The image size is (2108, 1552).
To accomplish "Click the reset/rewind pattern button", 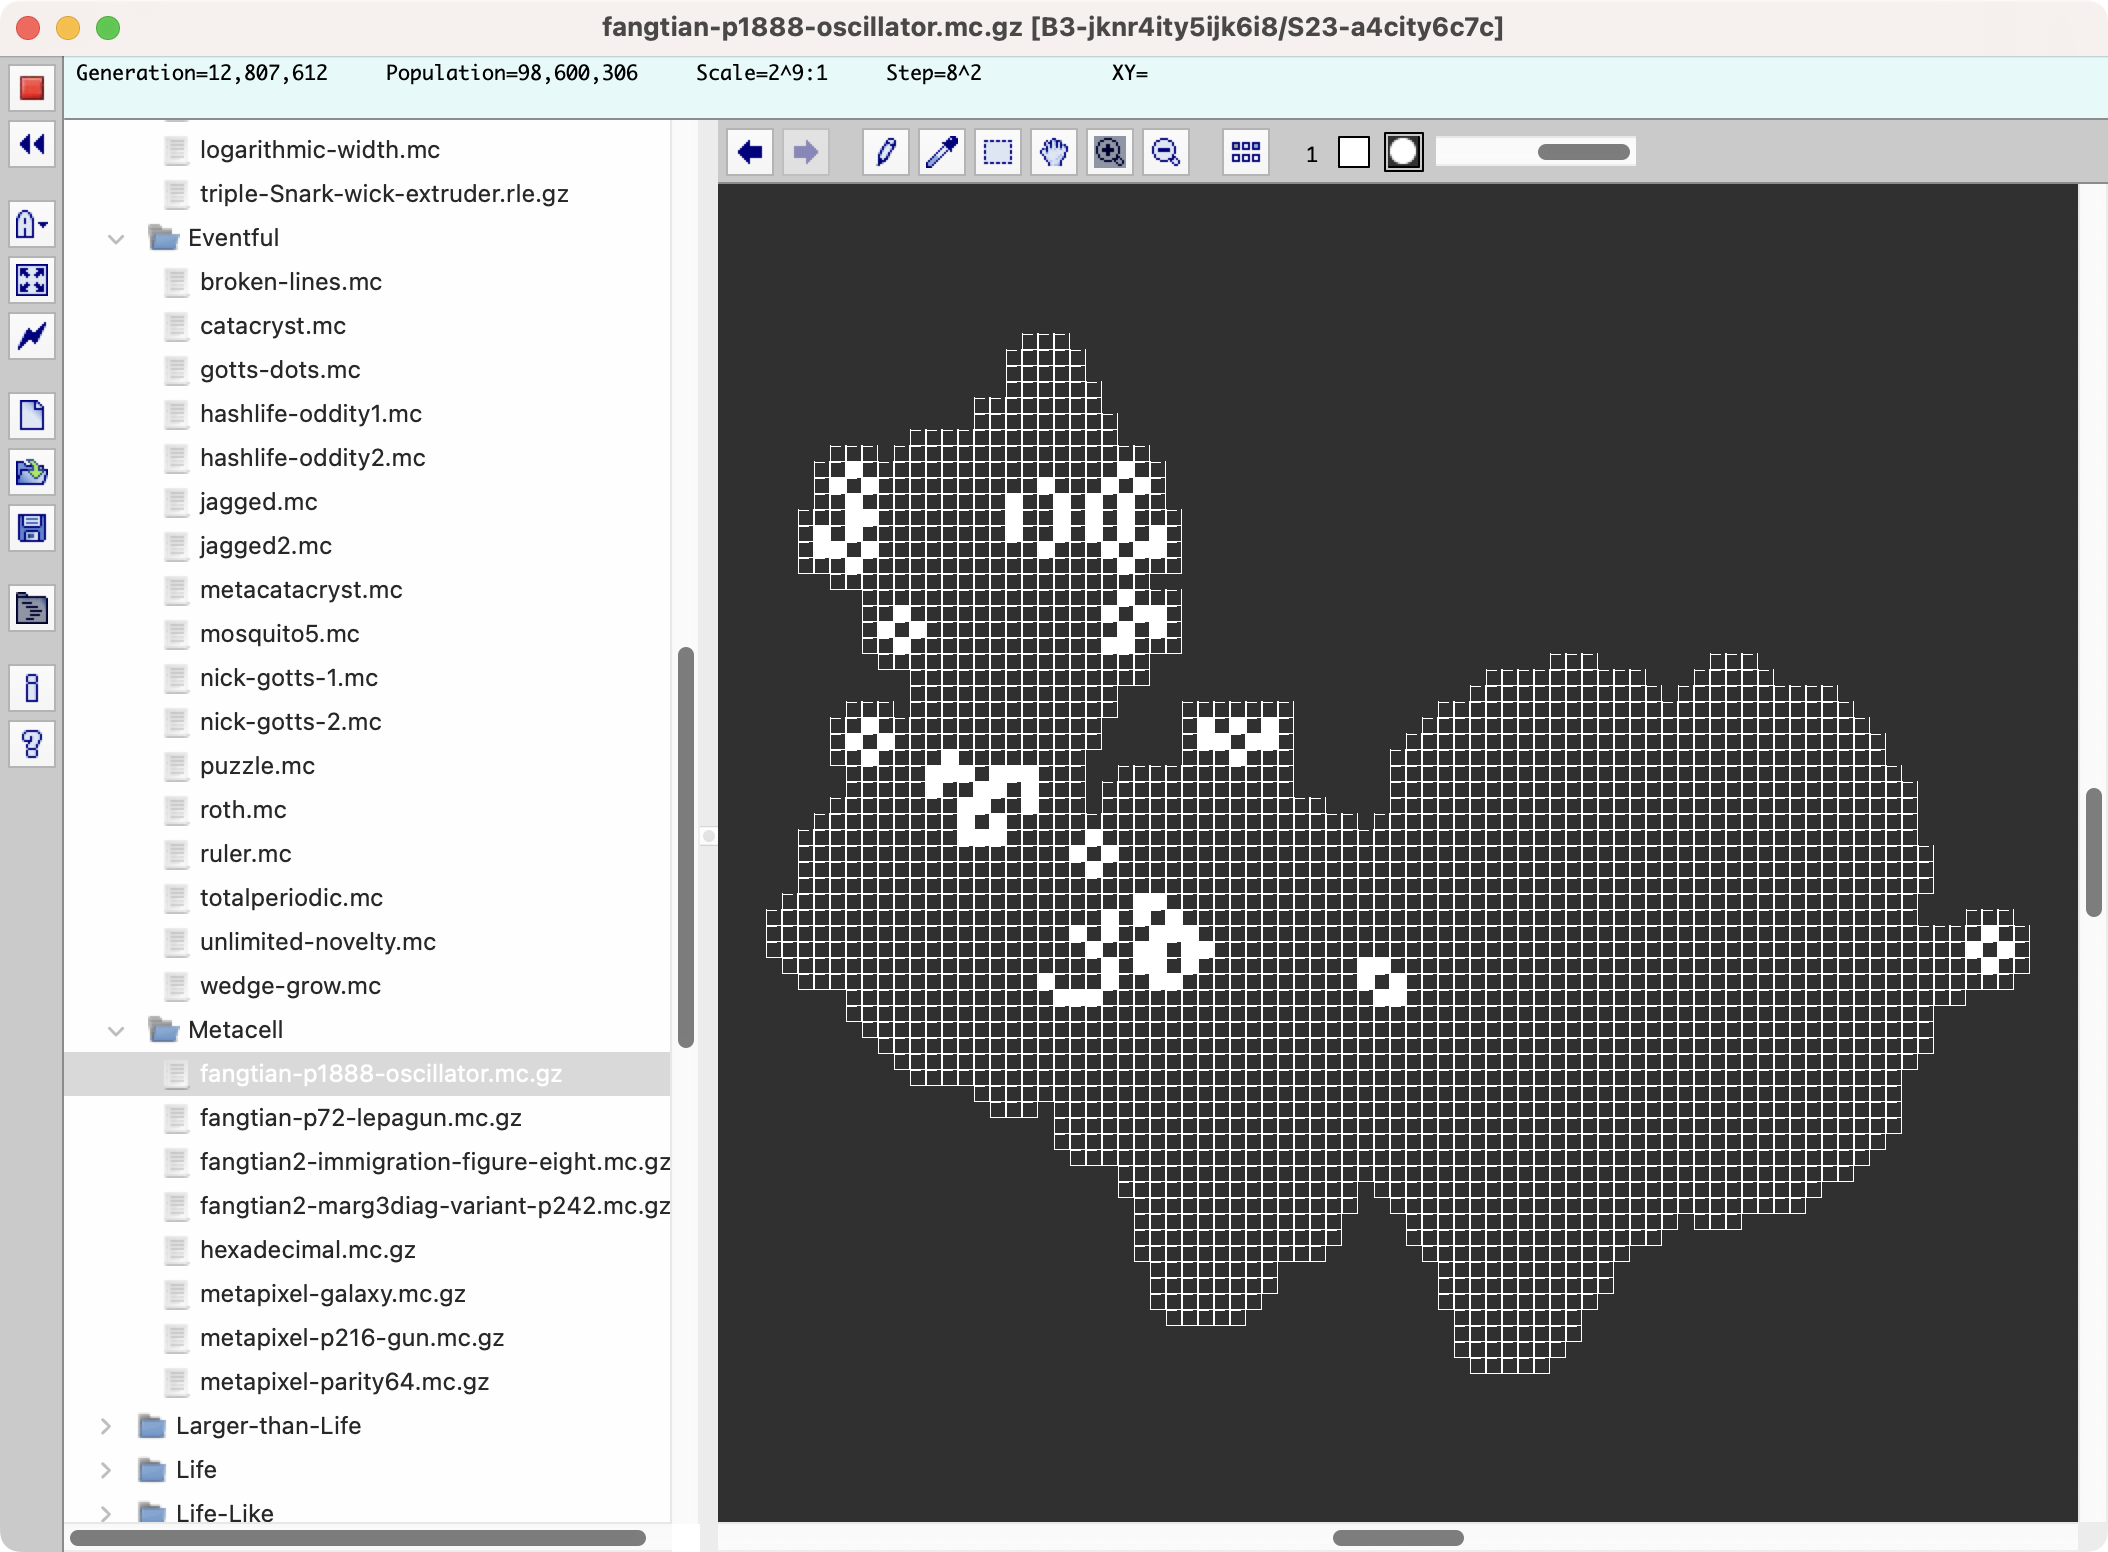I will [x=32, y=144].
